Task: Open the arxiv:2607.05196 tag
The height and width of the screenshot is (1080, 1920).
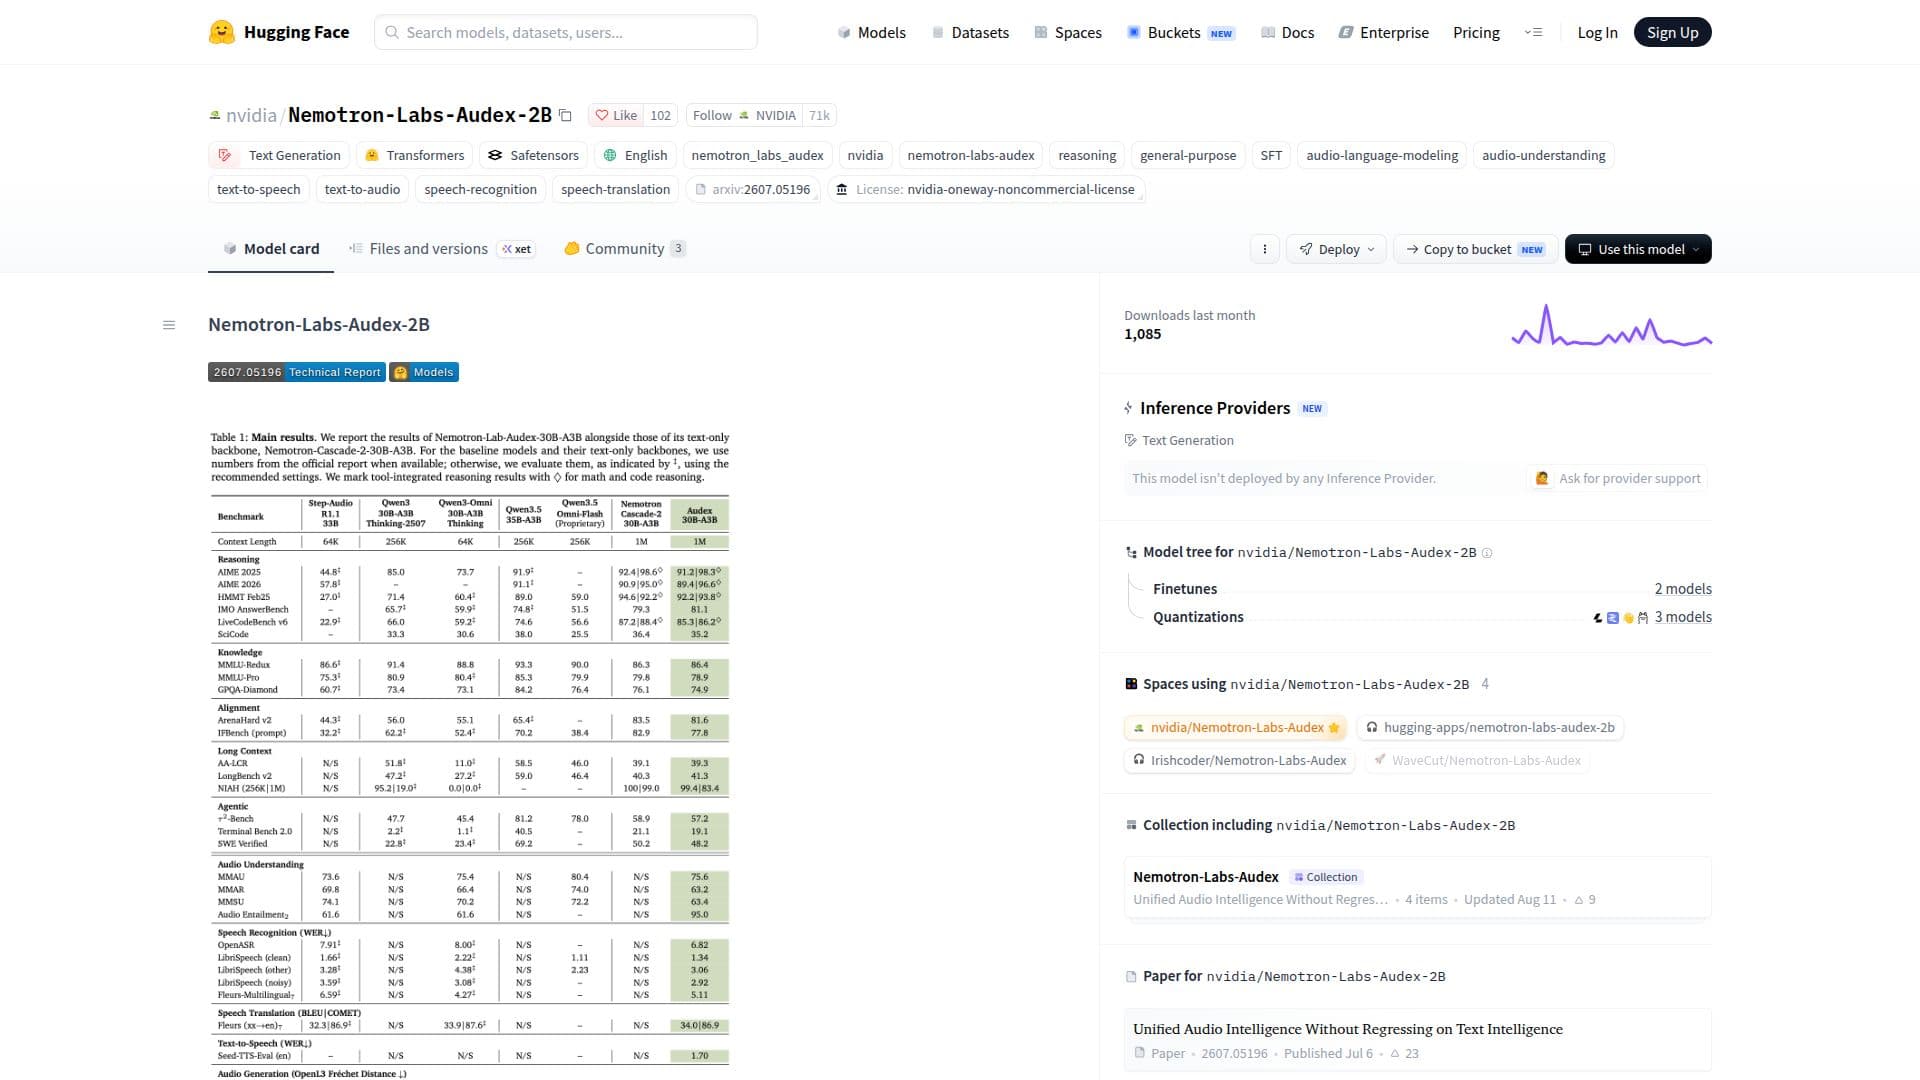Action: 753,189
